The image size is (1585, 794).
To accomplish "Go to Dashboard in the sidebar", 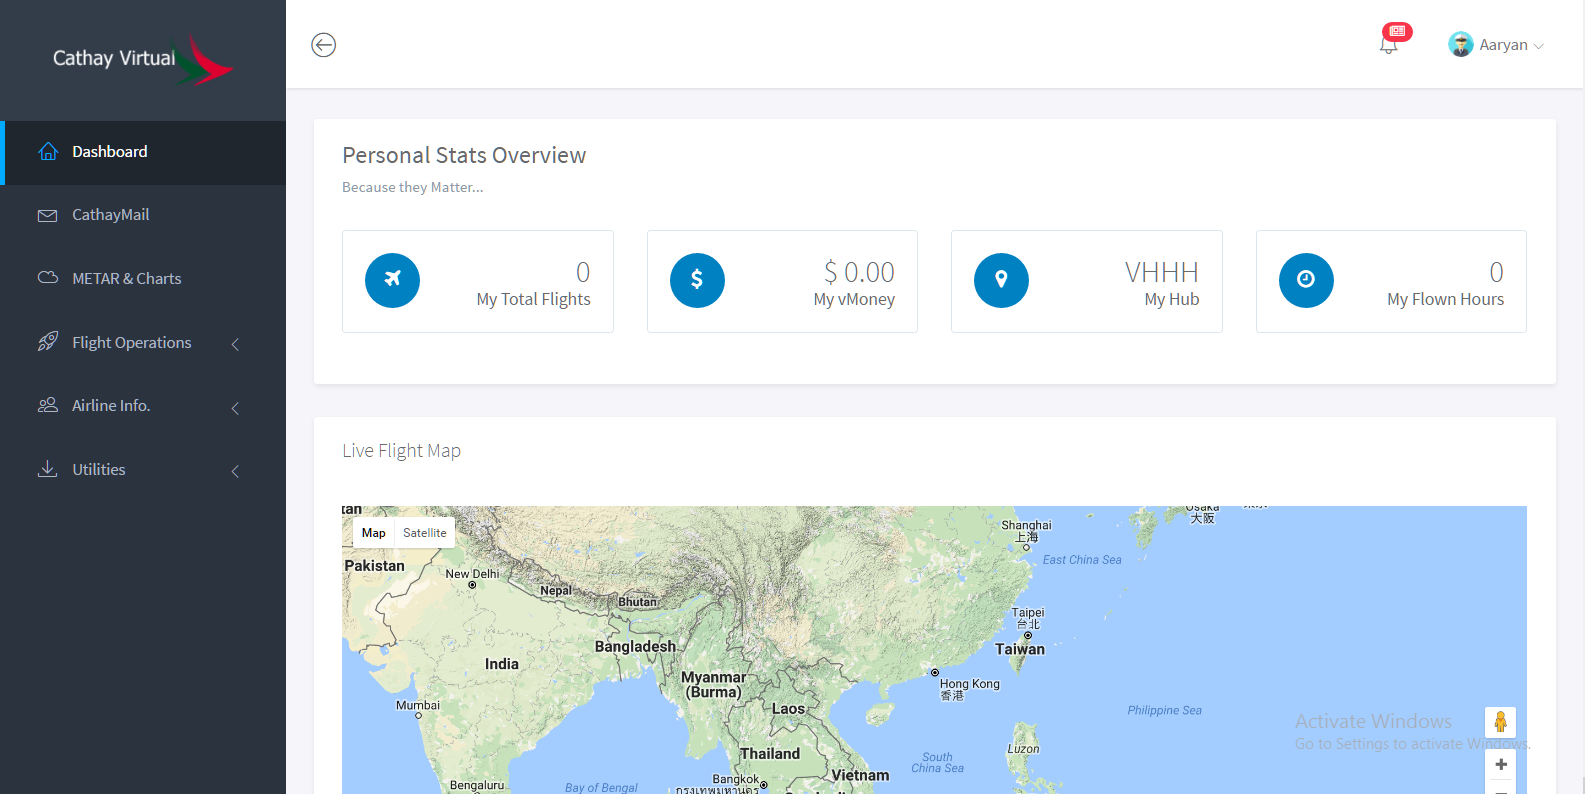I will pyautogui.click(x=143, y=152).
